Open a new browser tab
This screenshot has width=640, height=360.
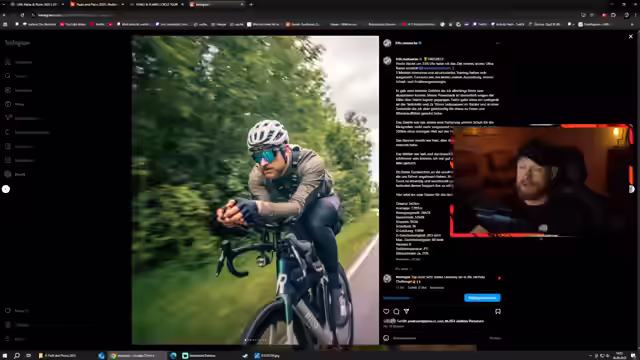click(251, 4)
